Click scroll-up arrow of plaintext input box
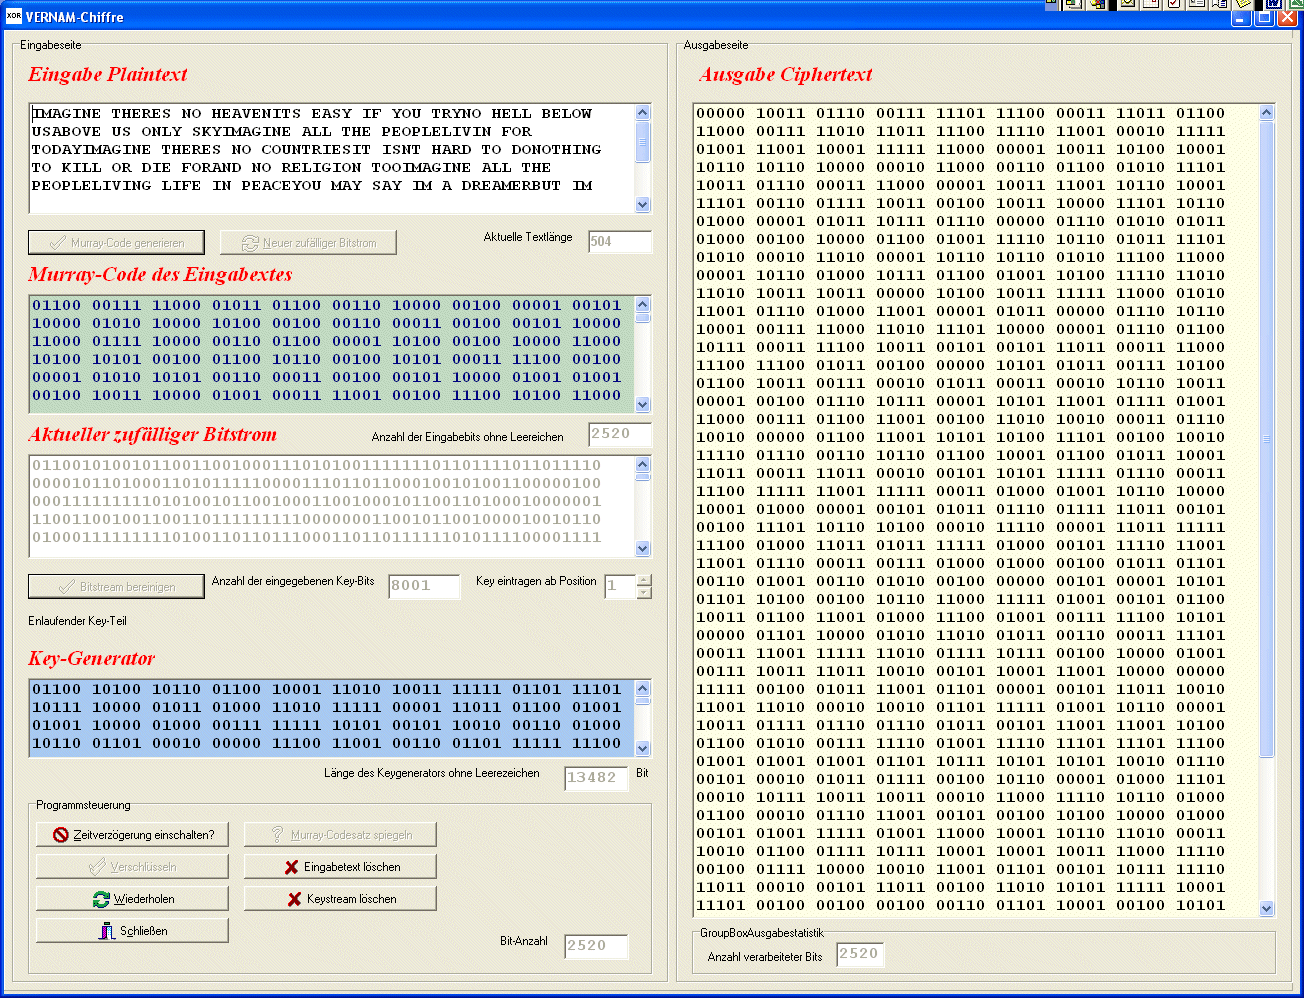Image resolution: width=1304 pixels, height=998 pixels. point(643,112)
